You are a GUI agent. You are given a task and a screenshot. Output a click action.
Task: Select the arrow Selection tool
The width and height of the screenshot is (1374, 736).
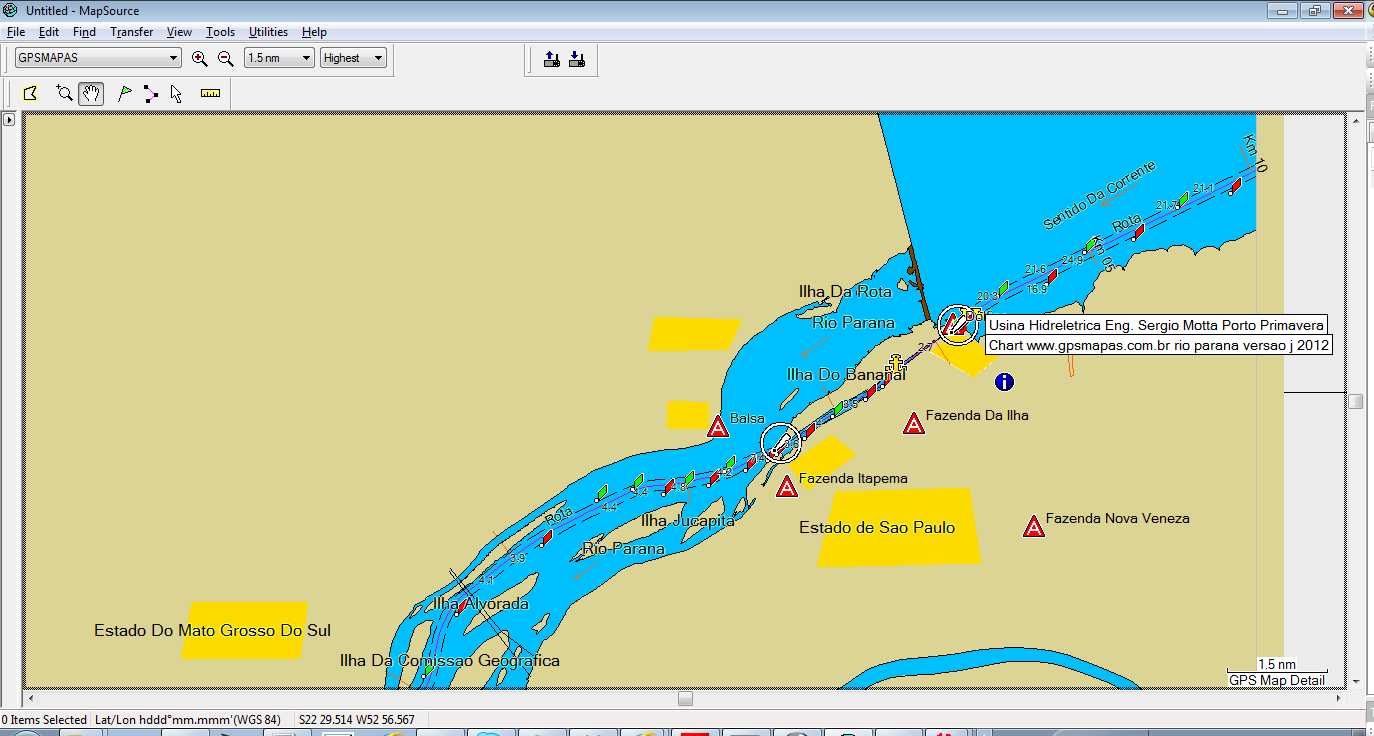(176, 94)
